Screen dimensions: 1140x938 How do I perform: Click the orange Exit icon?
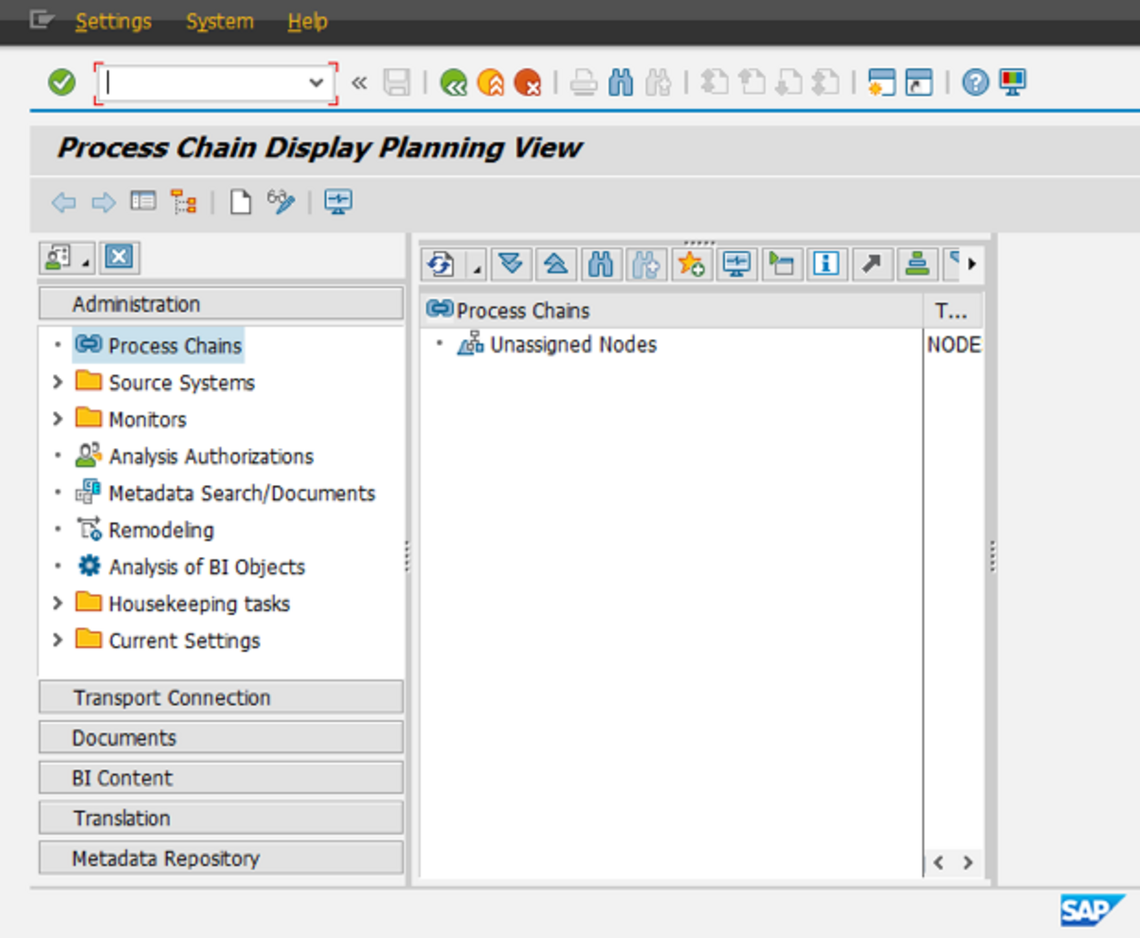coord(491,82)
